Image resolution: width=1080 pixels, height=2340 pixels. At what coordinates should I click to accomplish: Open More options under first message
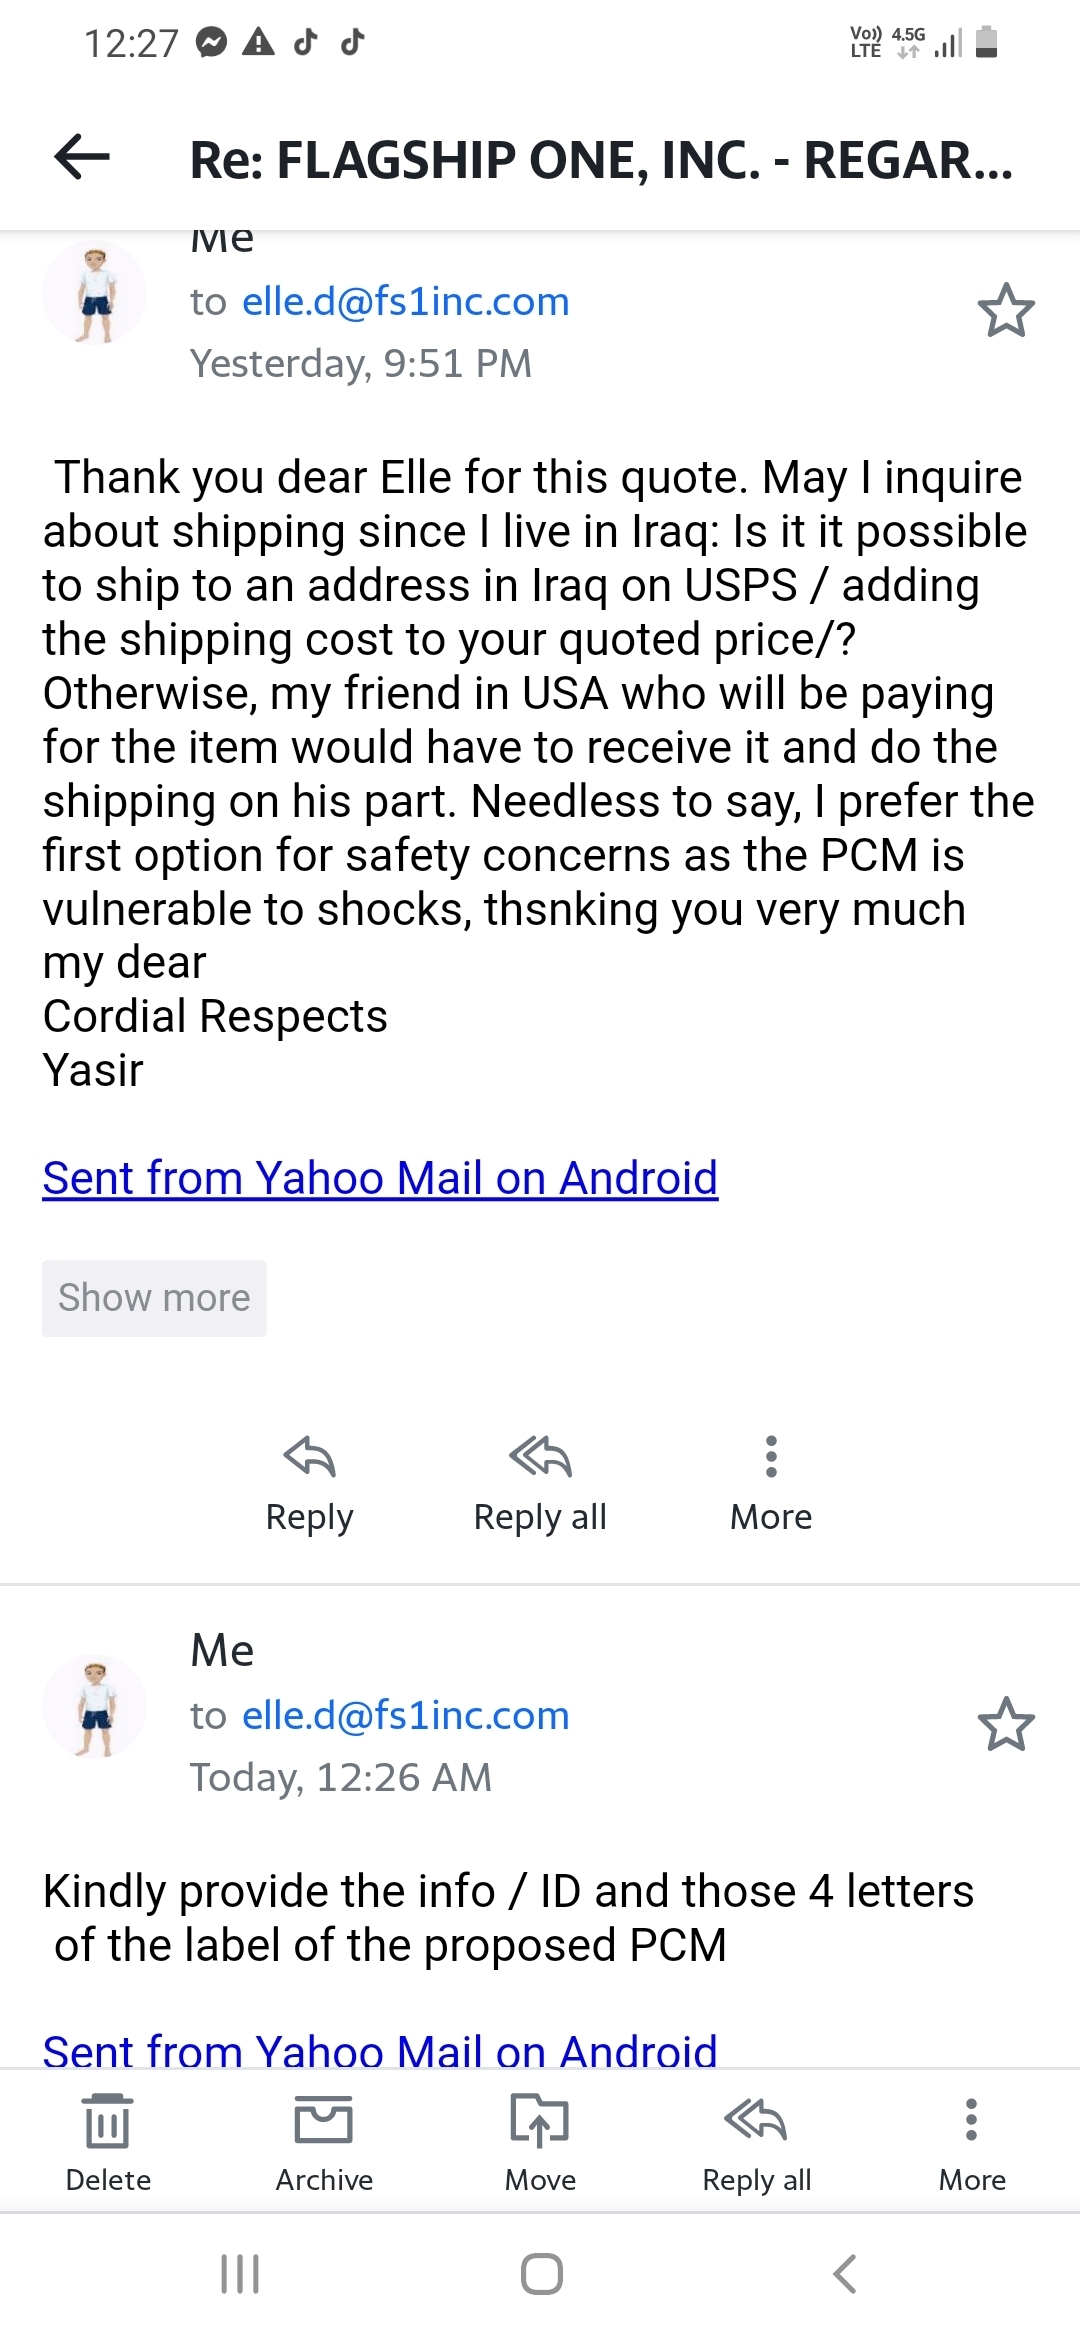click(771, 1483)
